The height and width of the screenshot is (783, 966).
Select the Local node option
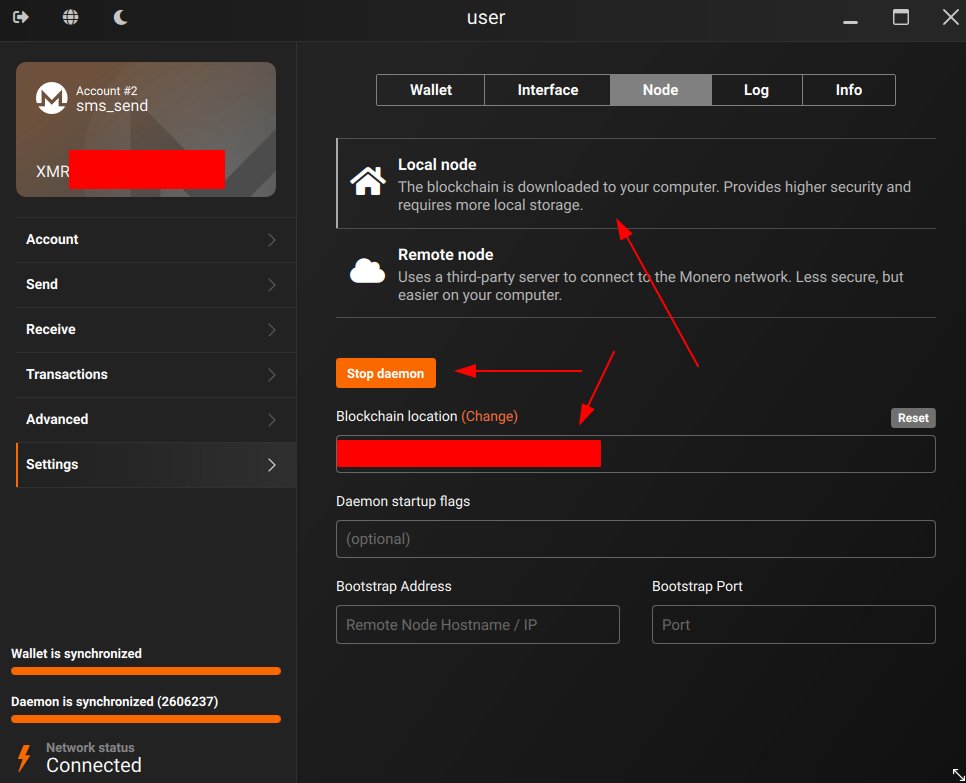point(636,184)
